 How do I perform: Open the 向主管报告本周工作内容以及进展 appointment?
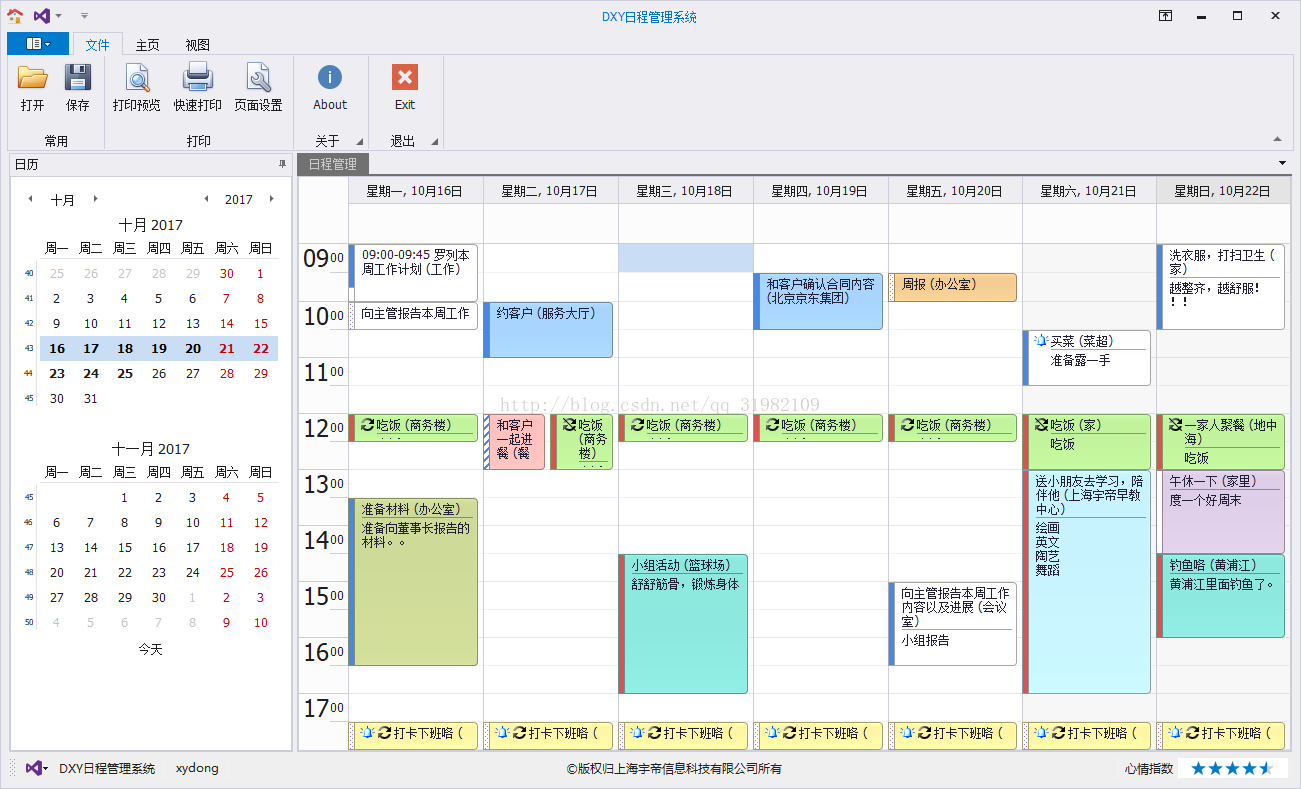952,624
